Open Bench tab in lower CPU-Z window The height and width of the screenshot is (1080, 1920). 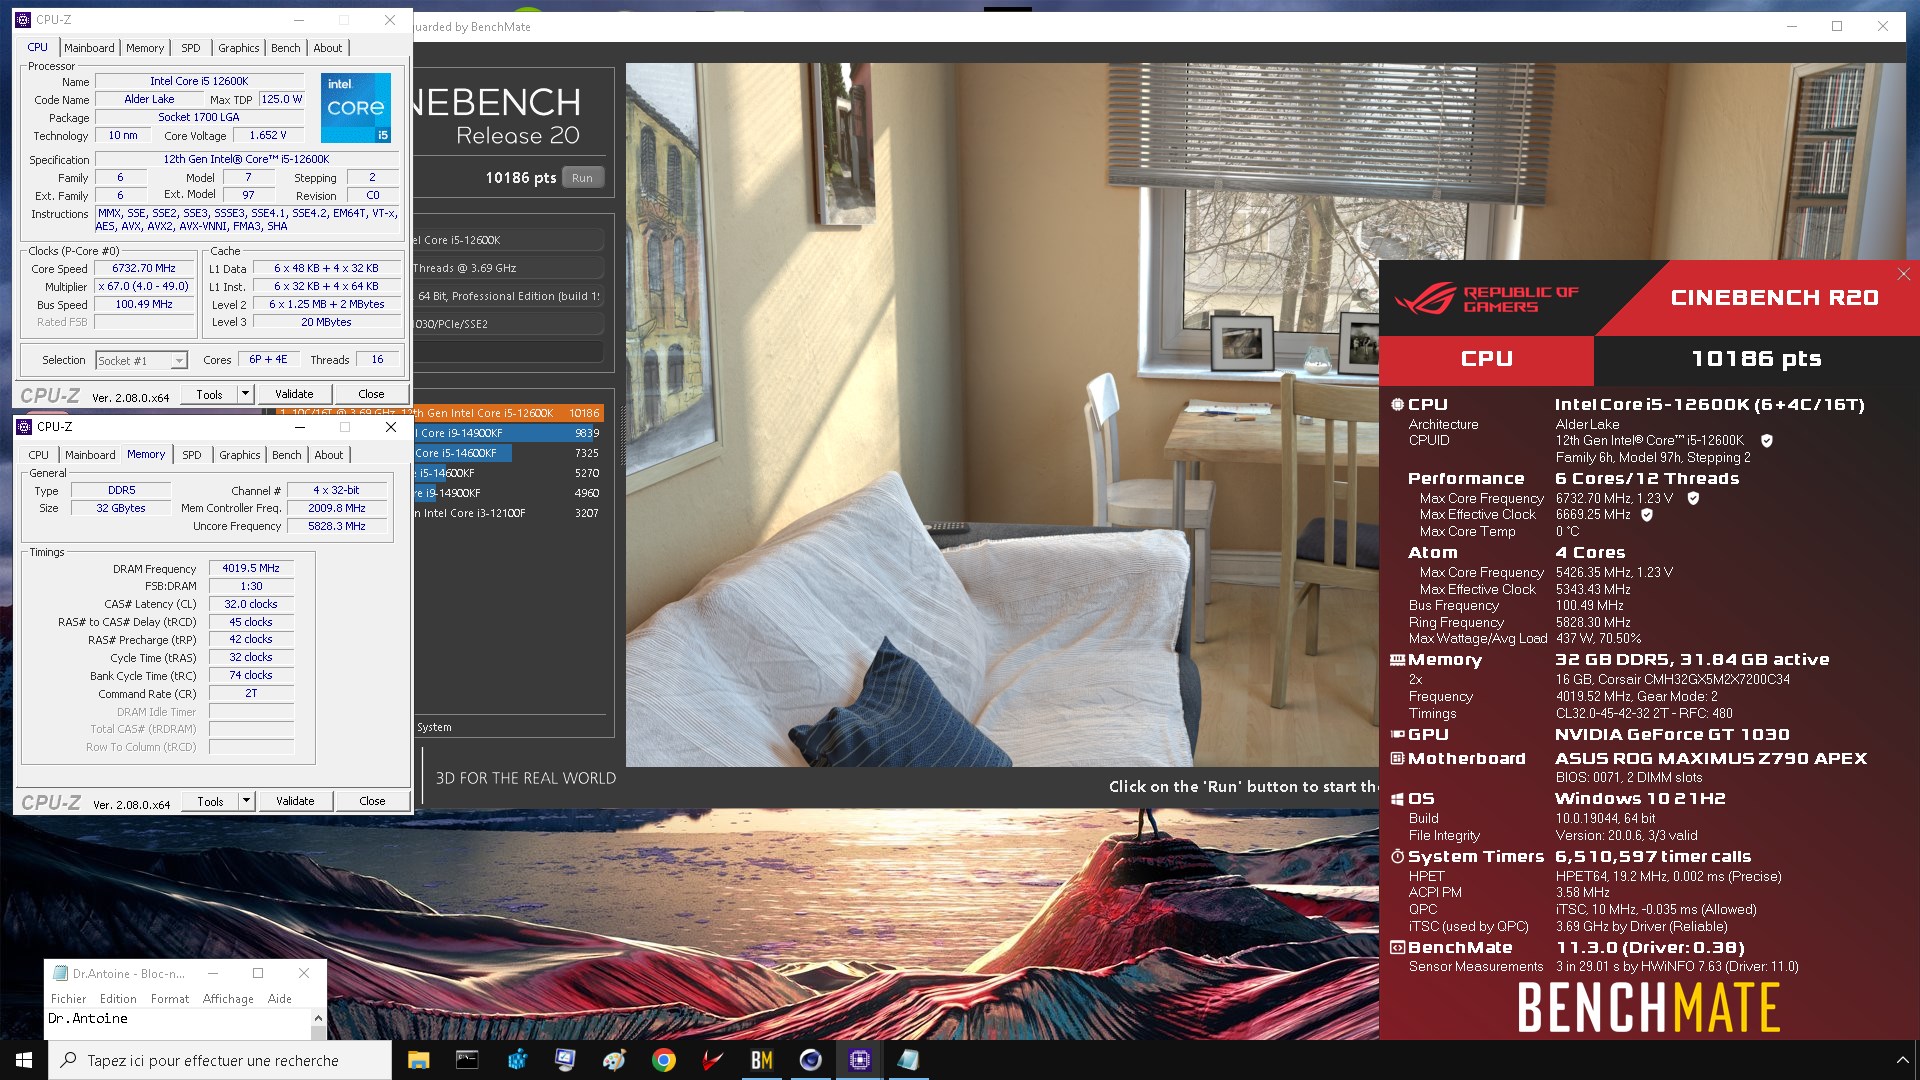pyautogui.click(x=287, y=455)
